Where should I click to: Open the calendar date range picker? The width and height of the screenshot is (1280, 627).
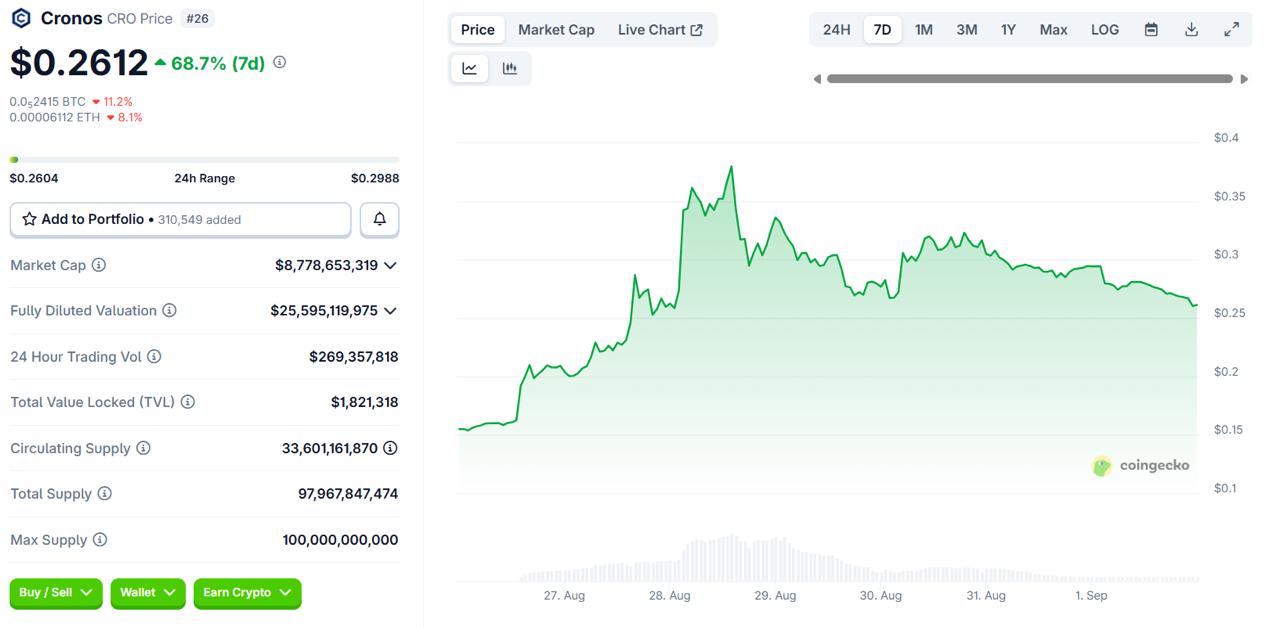pos(1151,30)
